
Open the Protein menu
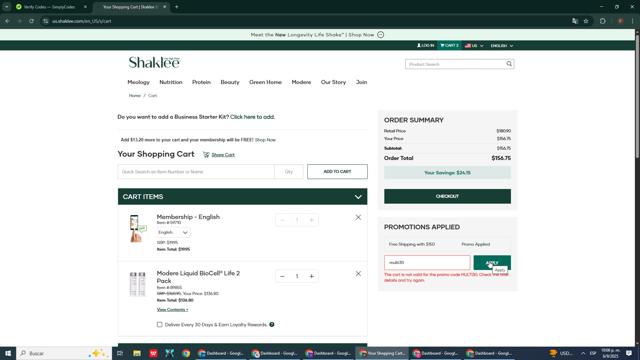[201, 82]
